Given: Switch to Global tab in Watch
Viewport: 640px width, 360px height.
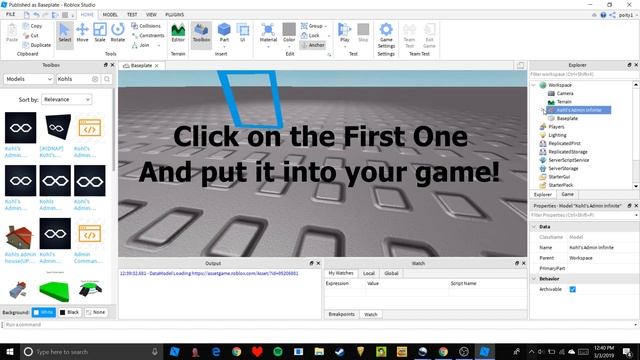Looking at the screenshot, I should (391, 273).
